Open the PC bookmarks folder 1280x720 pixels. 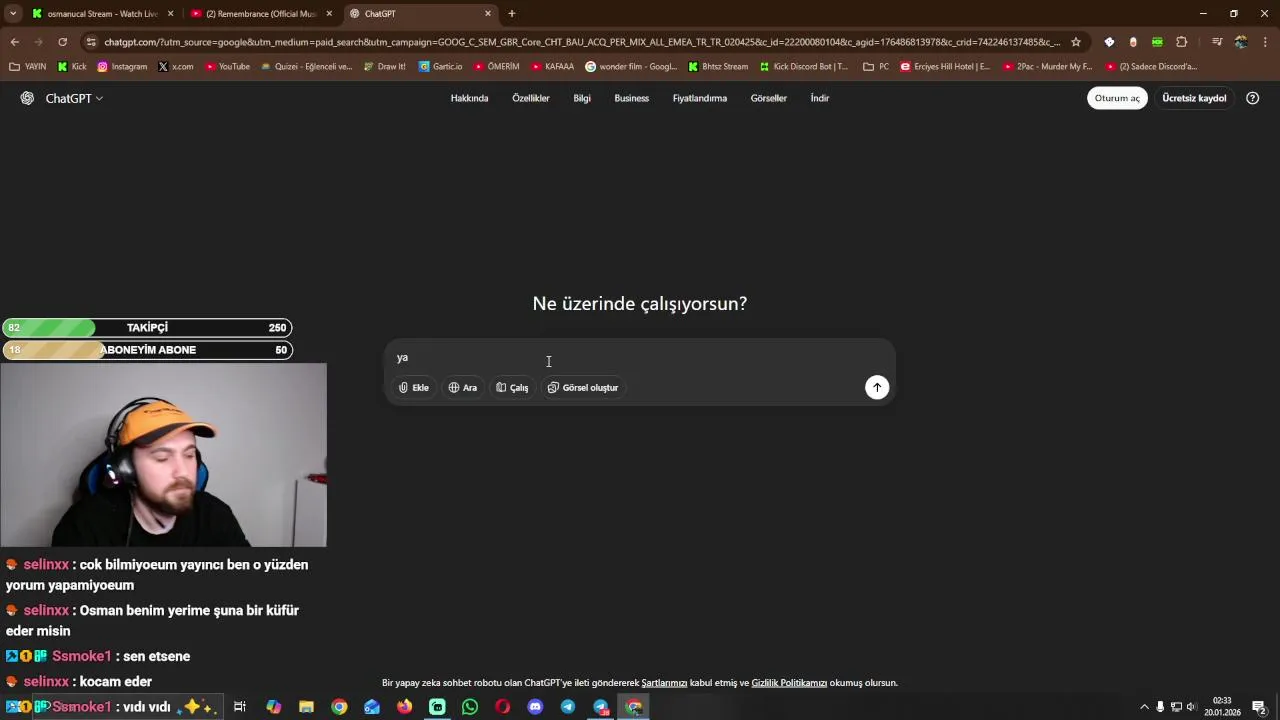(x=876, y=67)
